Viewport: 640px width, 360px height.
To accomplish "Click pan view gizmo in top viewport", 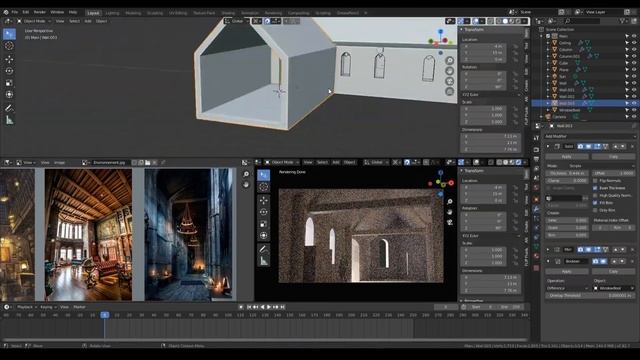I will (449, 71).
